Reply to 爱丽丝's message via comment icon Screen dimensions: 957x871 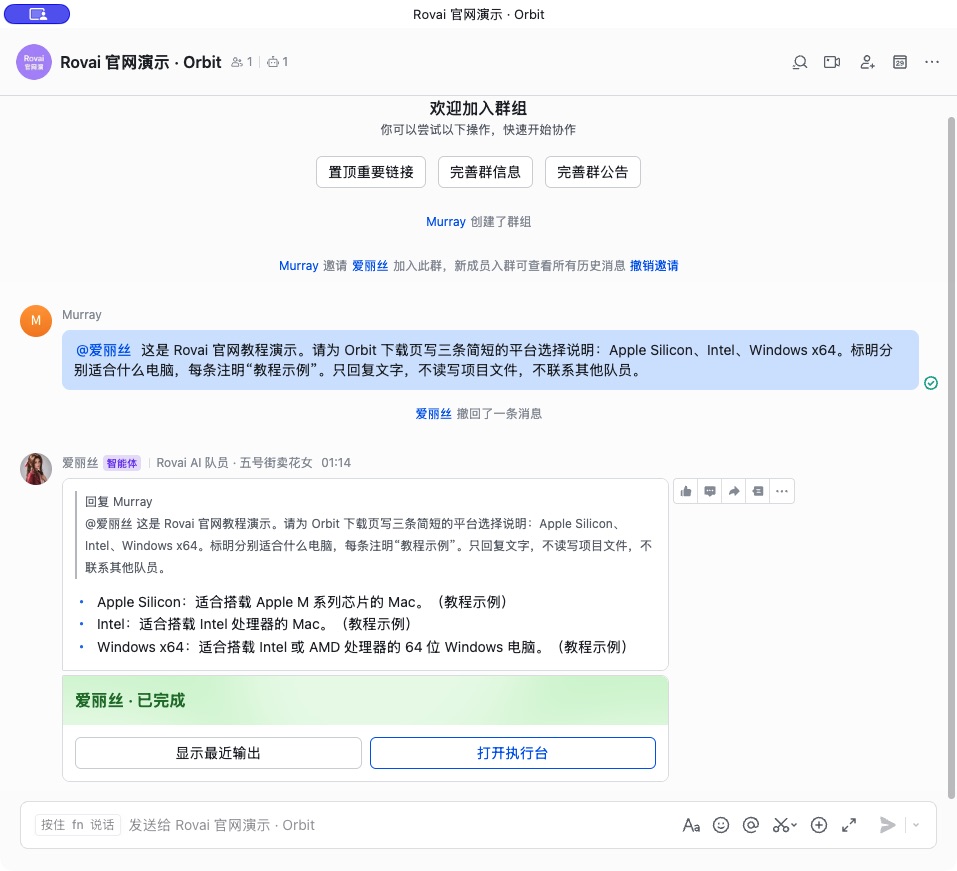[x=710, y=491]
